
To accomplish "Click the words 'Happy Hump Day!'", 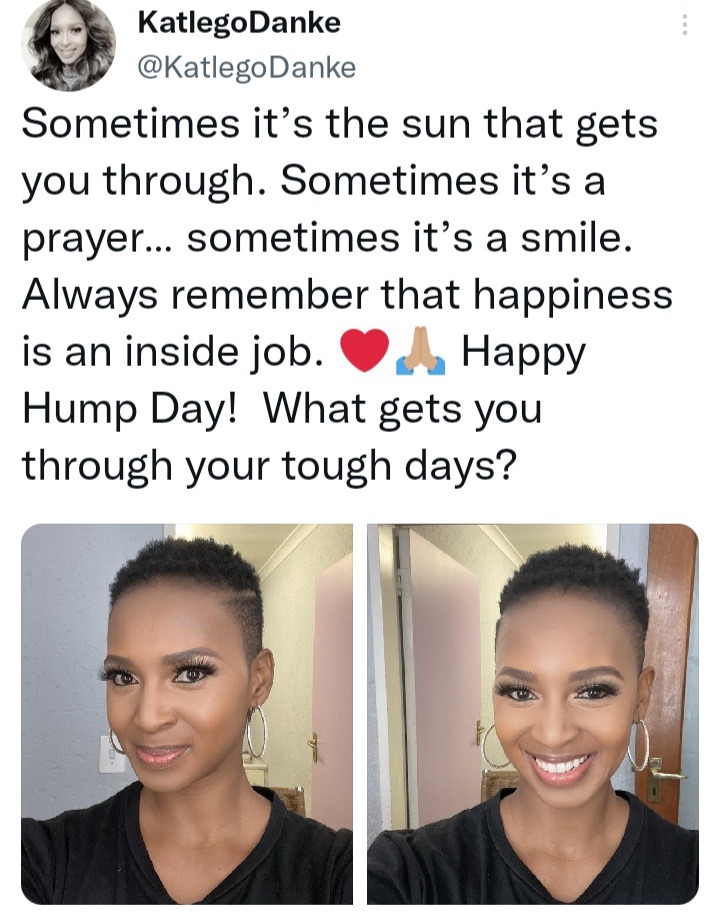I will (x=305, y=381).
